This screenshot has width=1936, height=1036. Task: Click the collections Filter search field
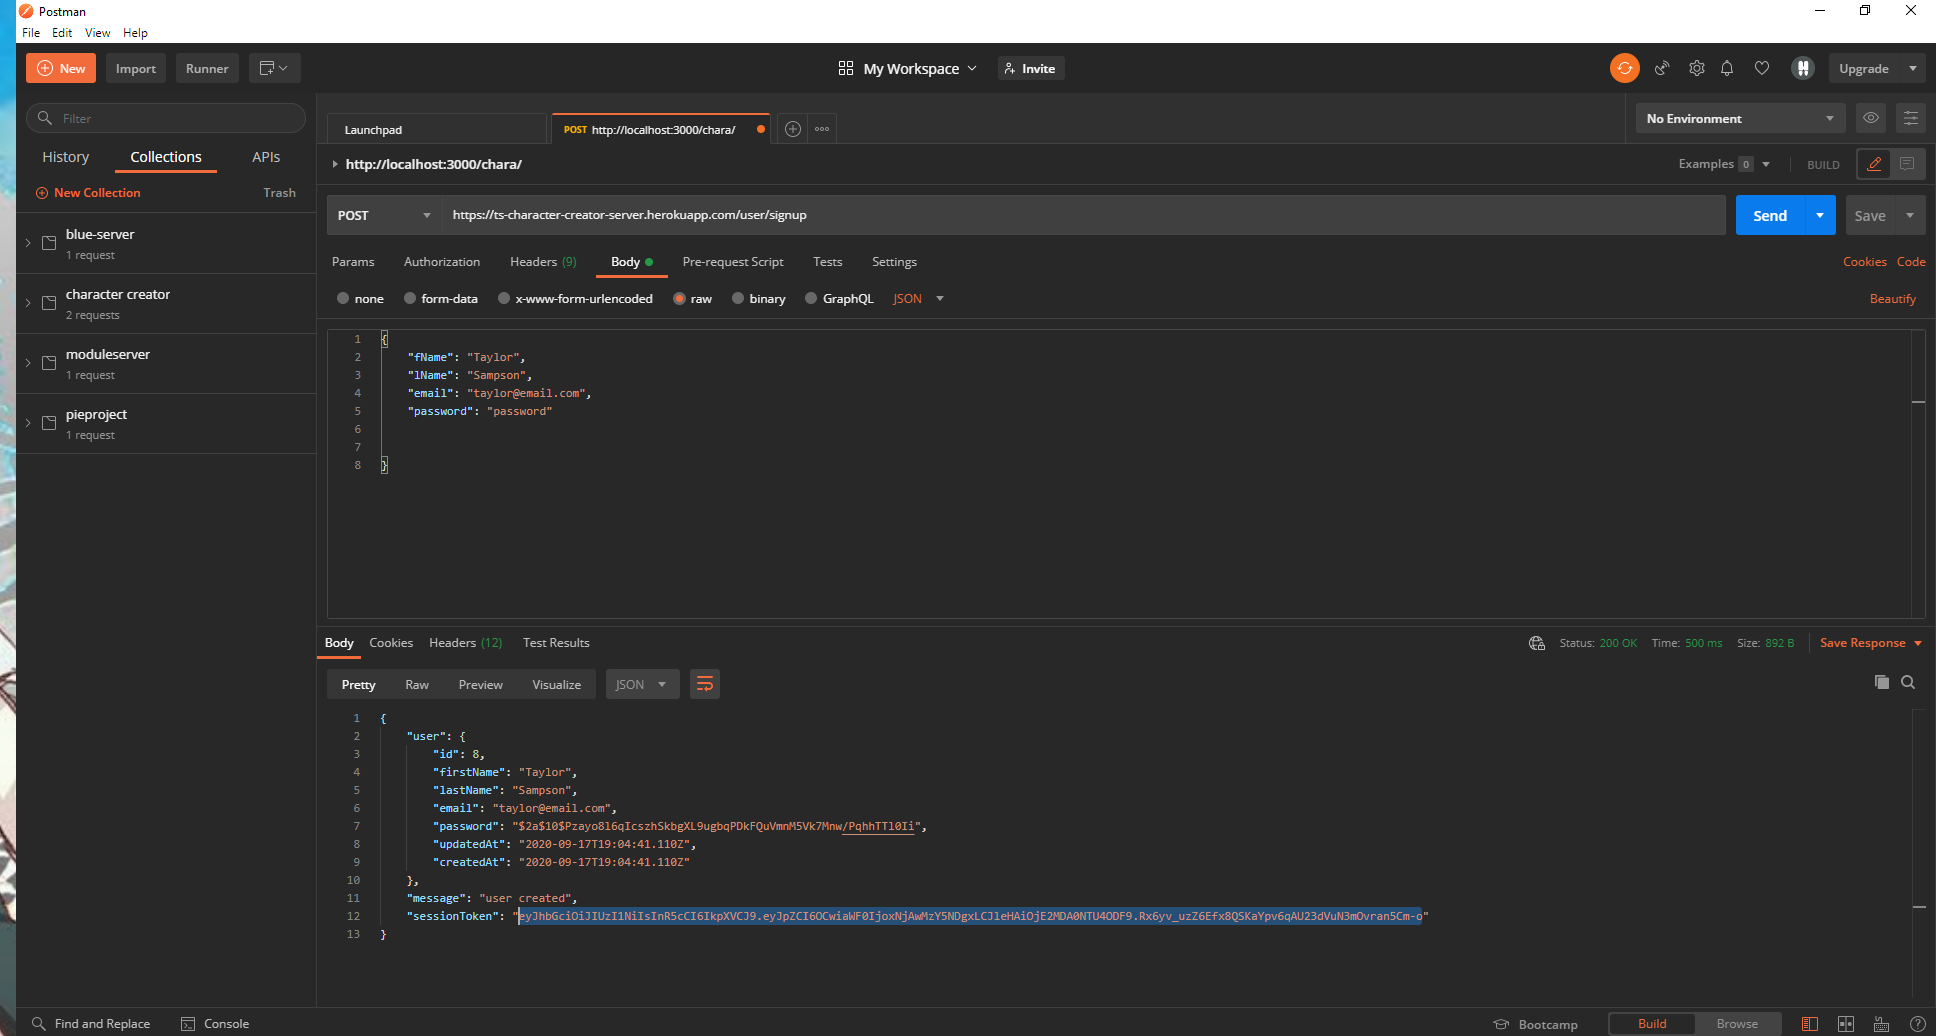click(166, 118)
